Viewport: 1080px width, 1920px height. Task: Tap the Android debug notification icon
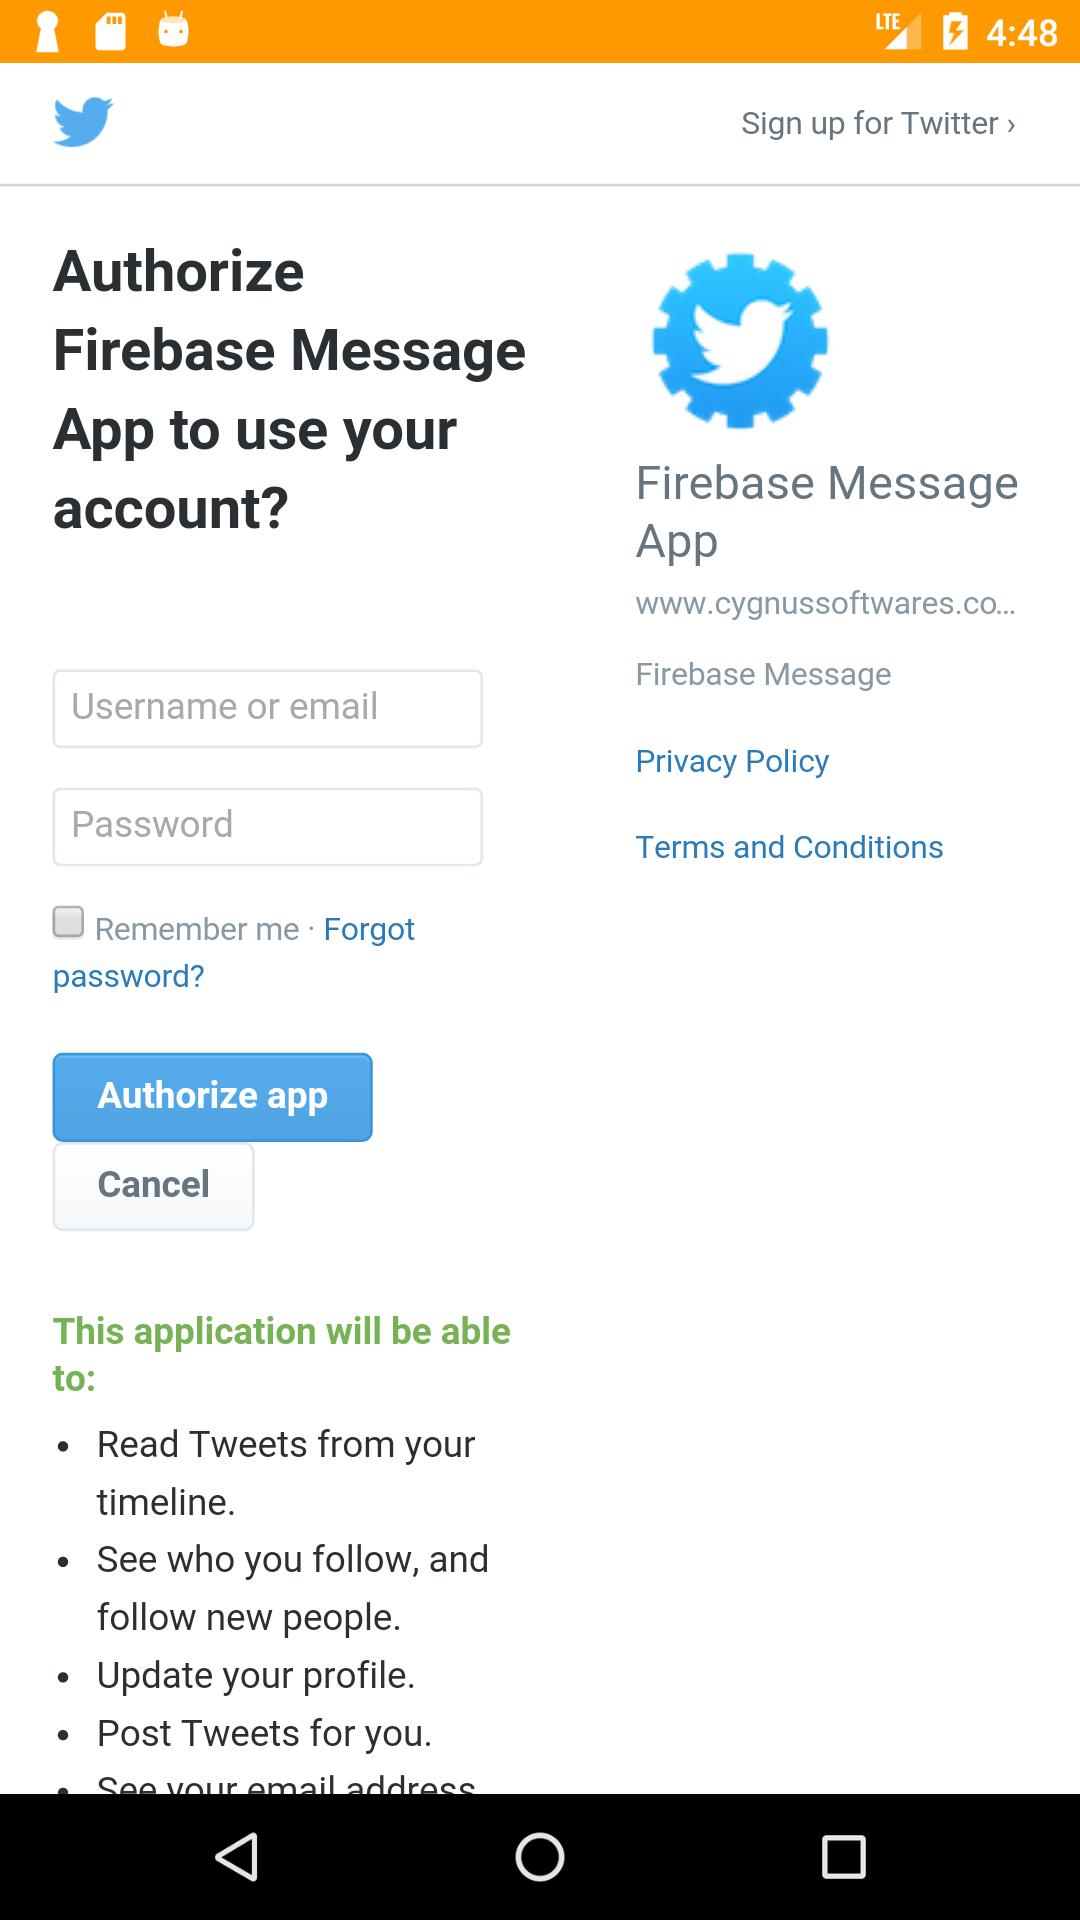point(173,30)
